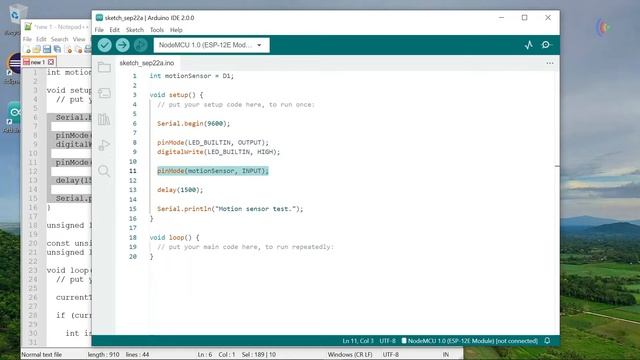Click the three-dots tab options menu
The height and width of the screenshot is (360, 640).
(550, 63)
